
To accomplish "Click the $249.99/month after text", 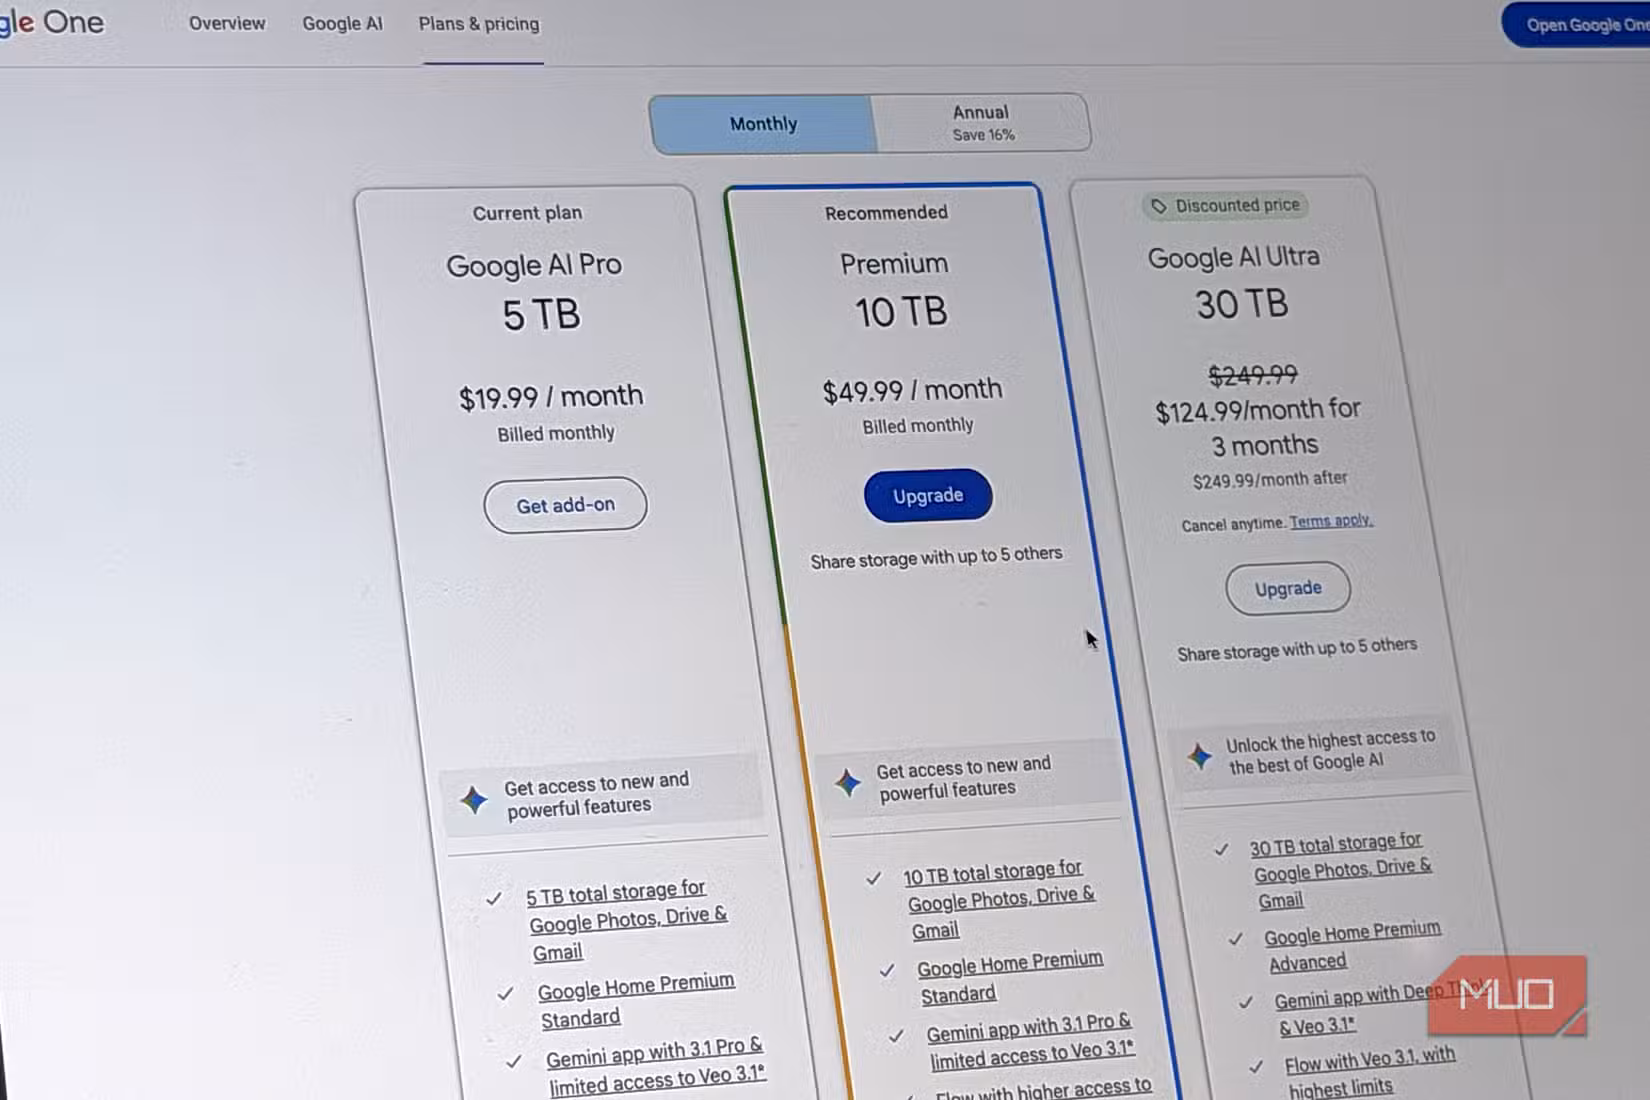I will pos(1270,480).
